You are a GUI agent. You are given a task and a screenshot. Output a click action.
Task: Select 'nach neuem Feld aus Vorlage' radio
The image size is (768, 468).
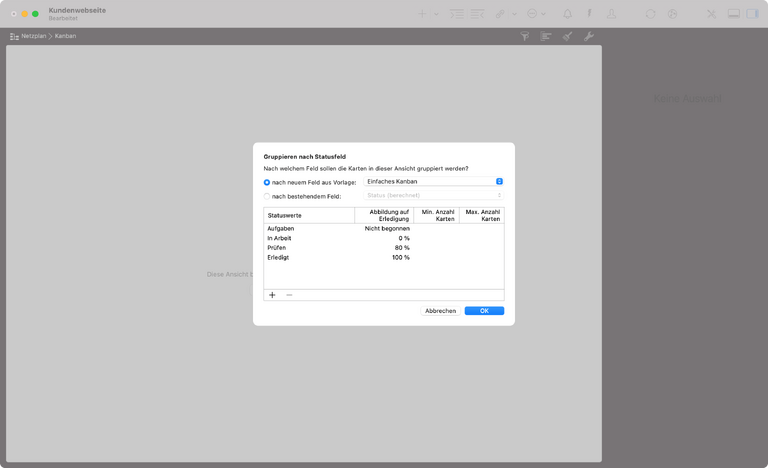click(x=267, y=182)
